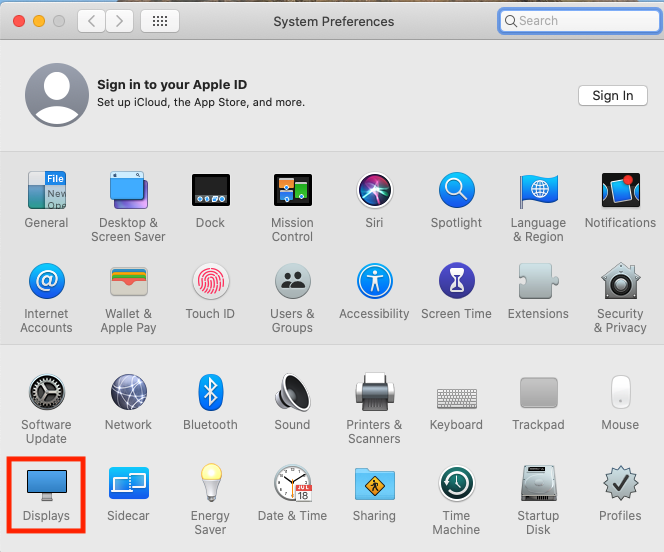
Task: Select the Siri preferences icon
Action: click(374, 190)
